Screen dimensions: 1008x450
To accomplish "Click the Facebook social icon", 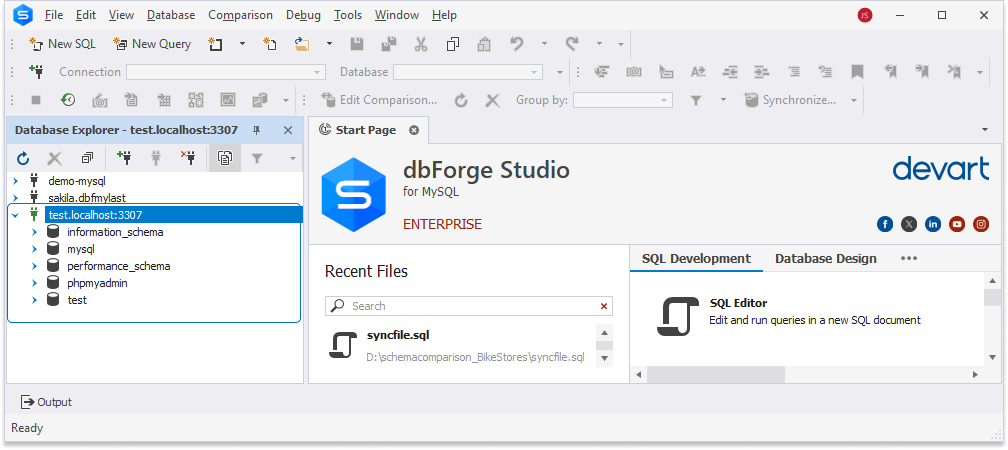I will point(885,224).
